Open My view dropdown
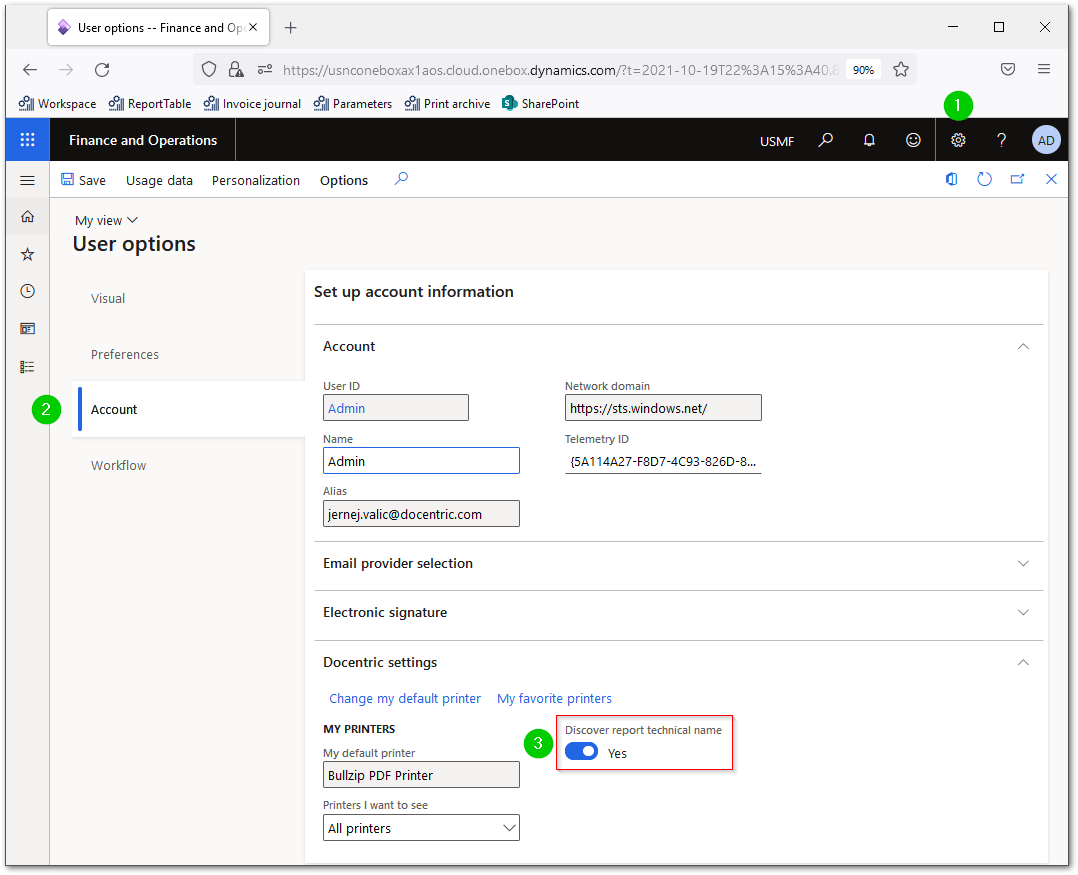The height and width of the screenshot is (875, 1078). pos(107,221)
